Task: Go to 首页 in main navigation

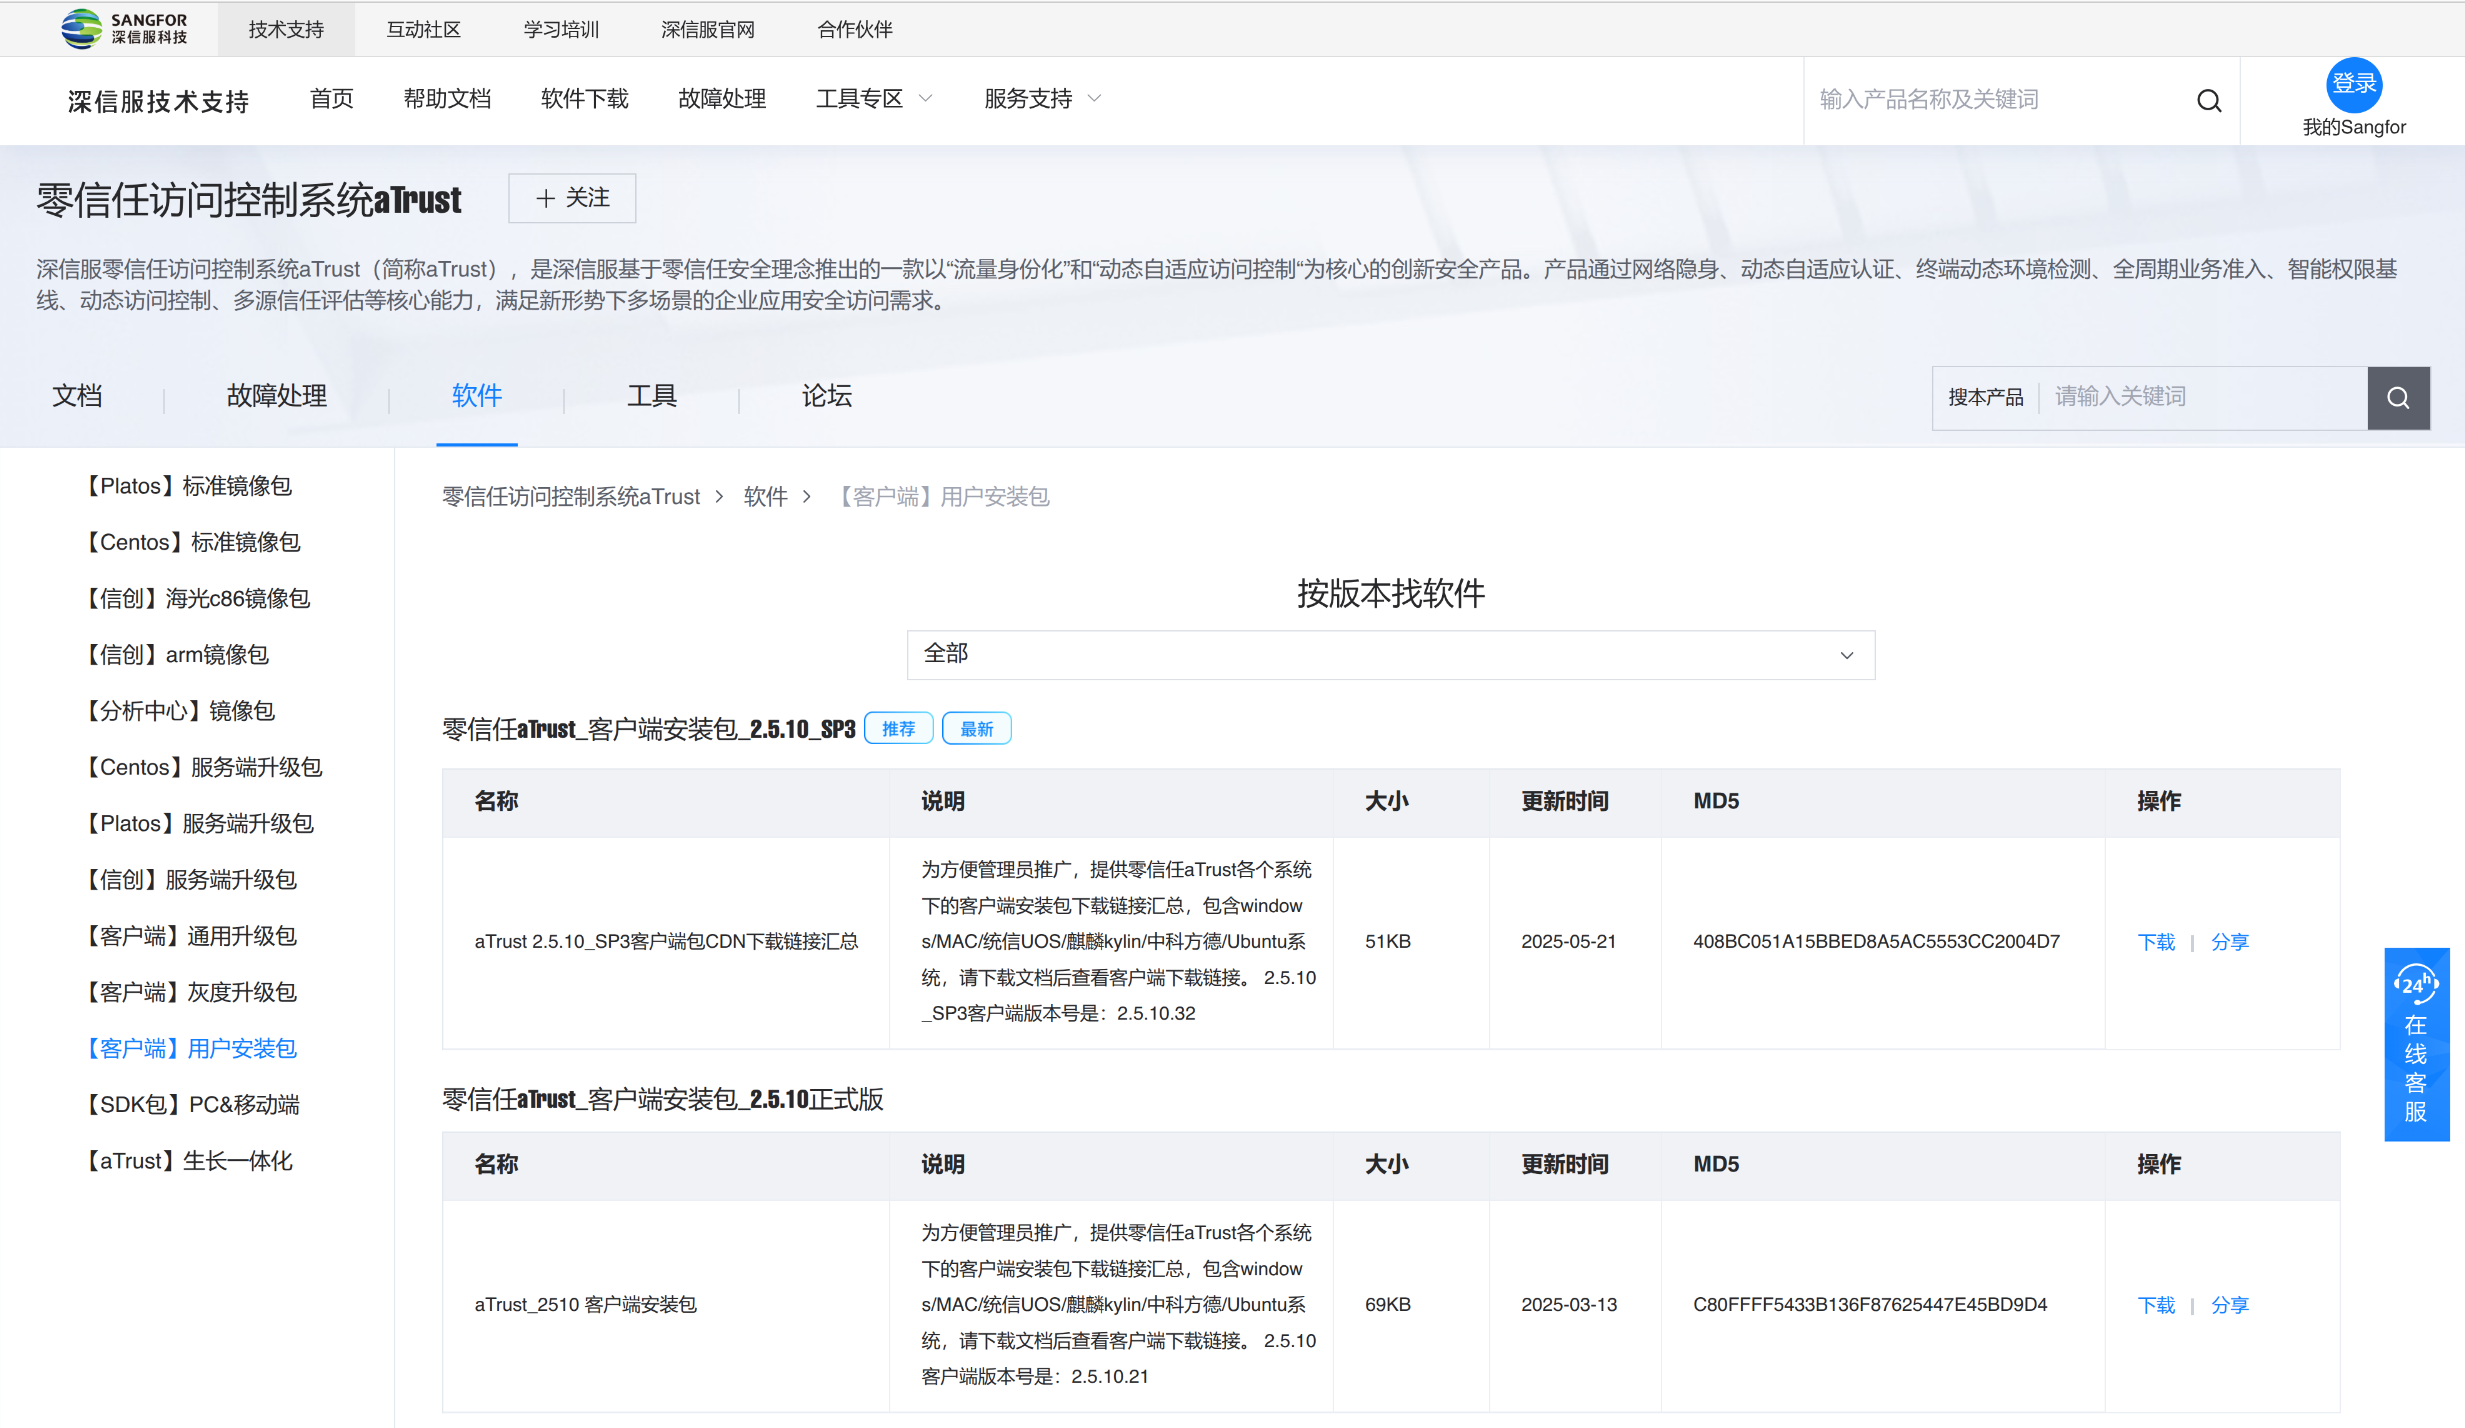Action: click(332, 99)
